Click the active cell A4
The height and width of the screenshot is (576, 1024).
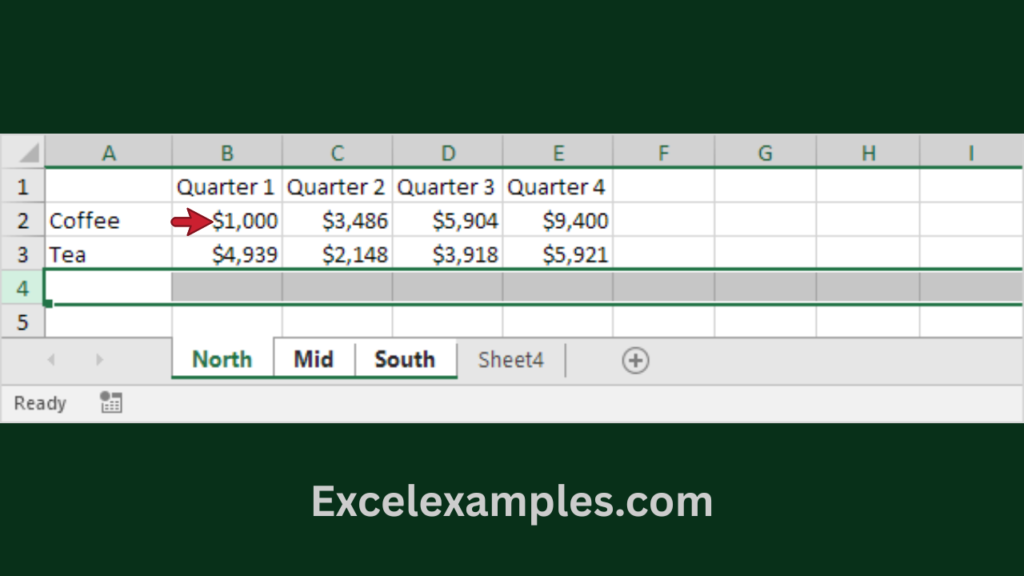coord(108,288)
